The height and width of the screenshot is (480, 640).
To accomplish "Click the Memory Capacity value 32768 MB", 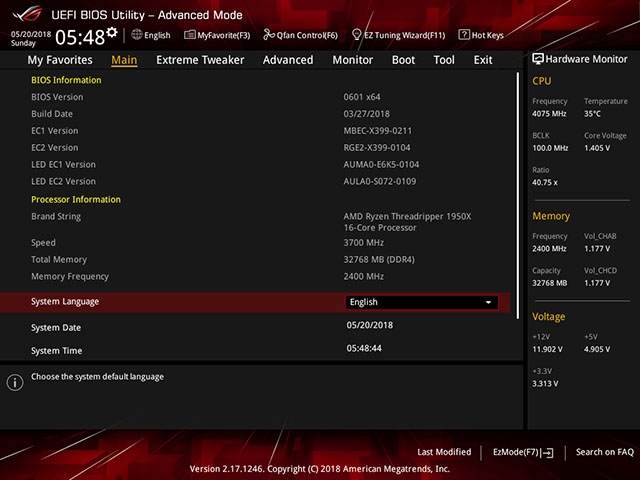I will [x=549, y=283].
